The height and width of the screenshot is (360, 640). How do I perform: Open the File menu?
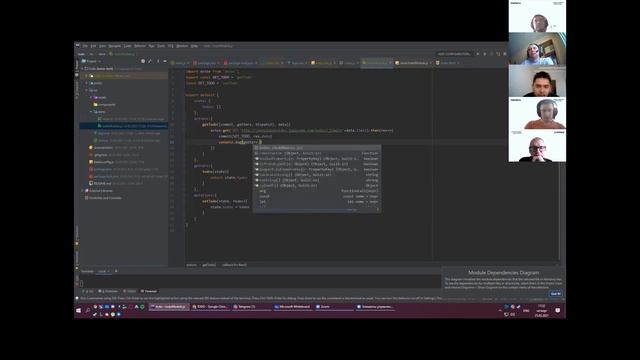[85, 46]
